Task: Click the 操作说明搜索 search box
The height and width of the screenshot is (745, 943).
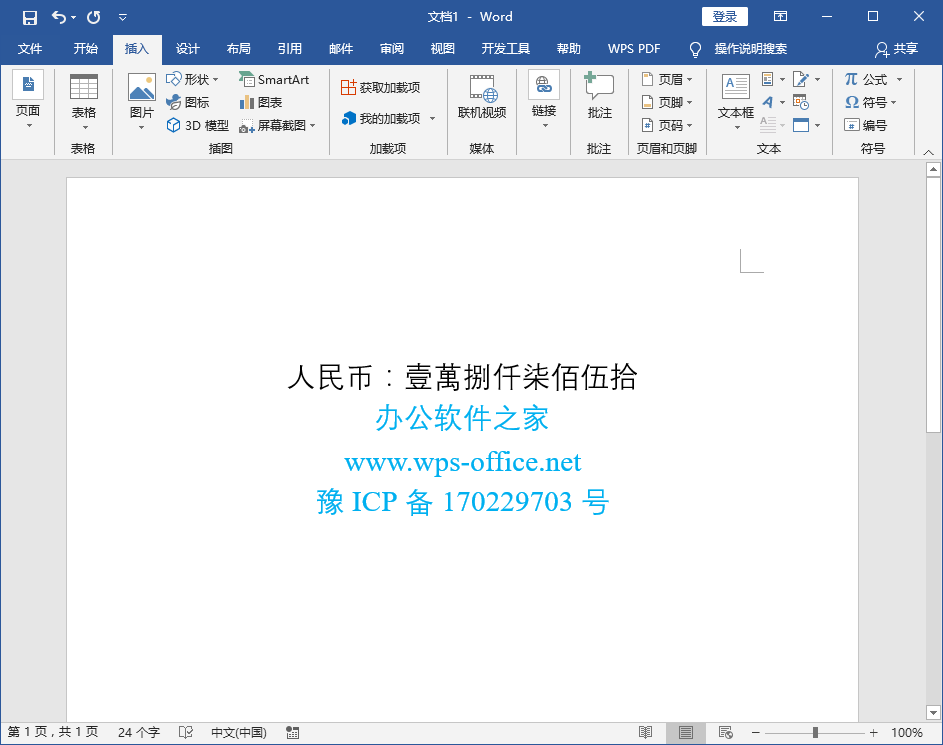Action: pos(750,49)
